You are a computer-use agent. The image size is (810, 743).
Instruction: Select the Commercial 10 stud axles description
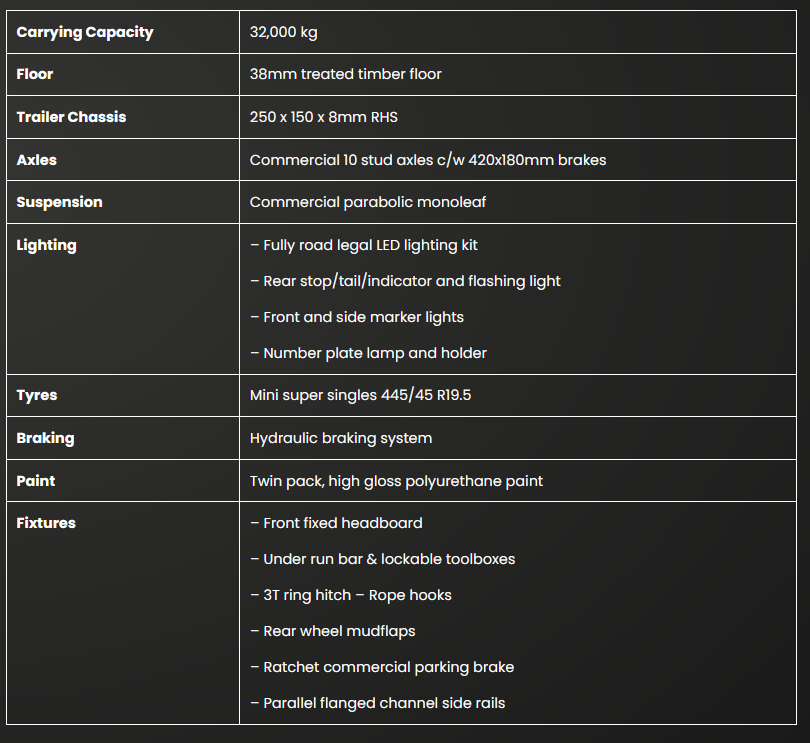click(x=427, y=160)
